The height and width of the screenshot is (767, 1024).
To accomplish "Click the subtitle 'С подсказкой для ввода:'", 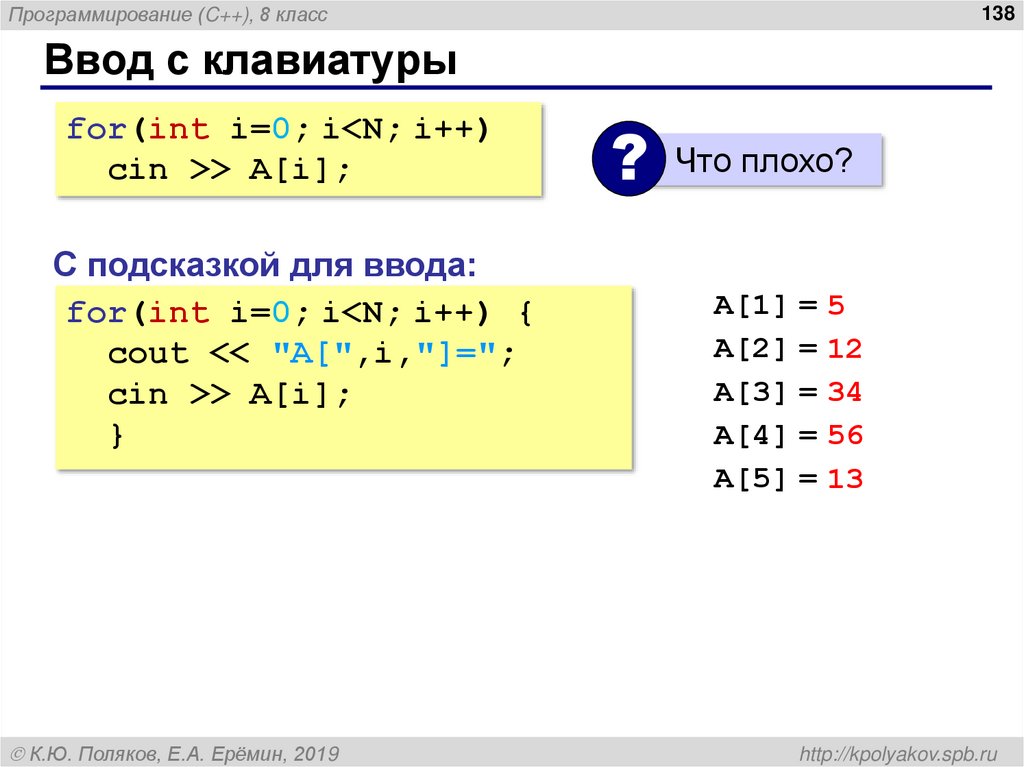I will [265, 265].
